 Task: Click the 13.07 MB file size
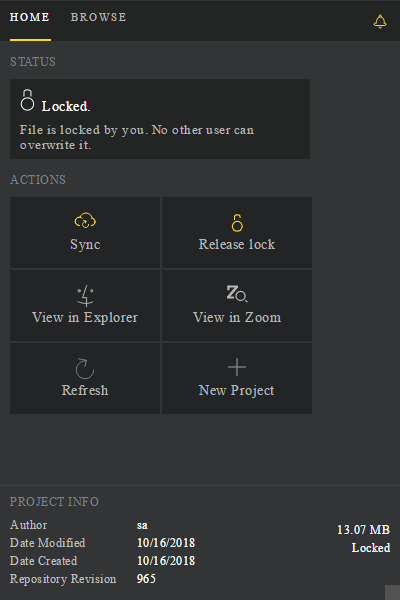pyautogui.click(x=363, y=530)
